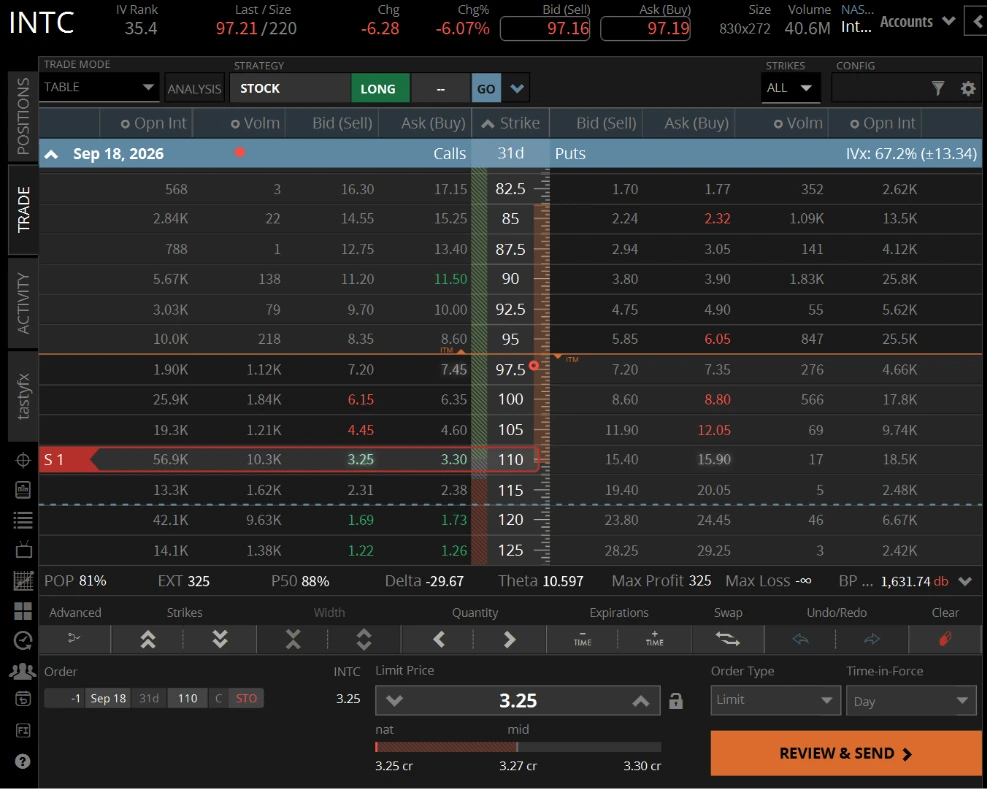The width and height of the screenshot is (987, 789).
Task: Collapse the panel with top-right arrow
Action: pyautogui.click(x=977, y=22)
